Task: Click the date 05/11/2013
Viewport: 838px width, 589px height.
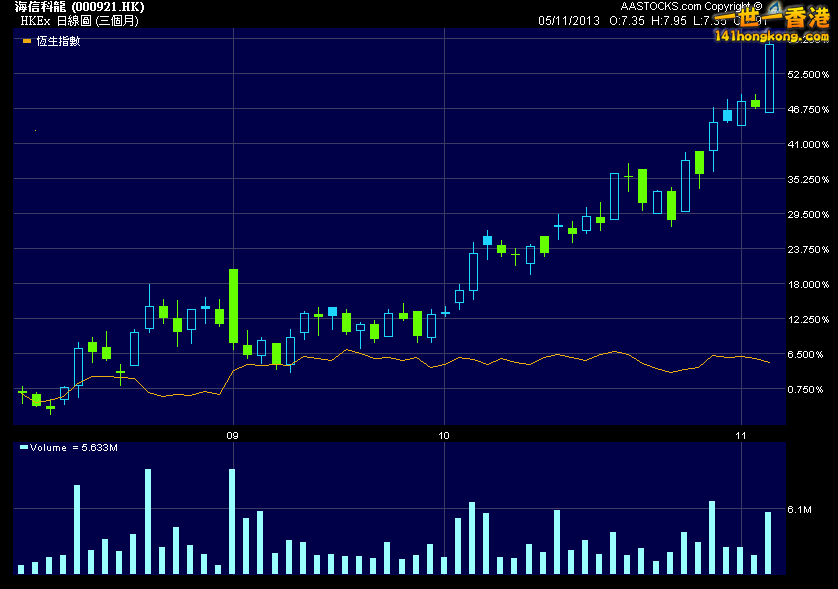Action: [569, 21]
